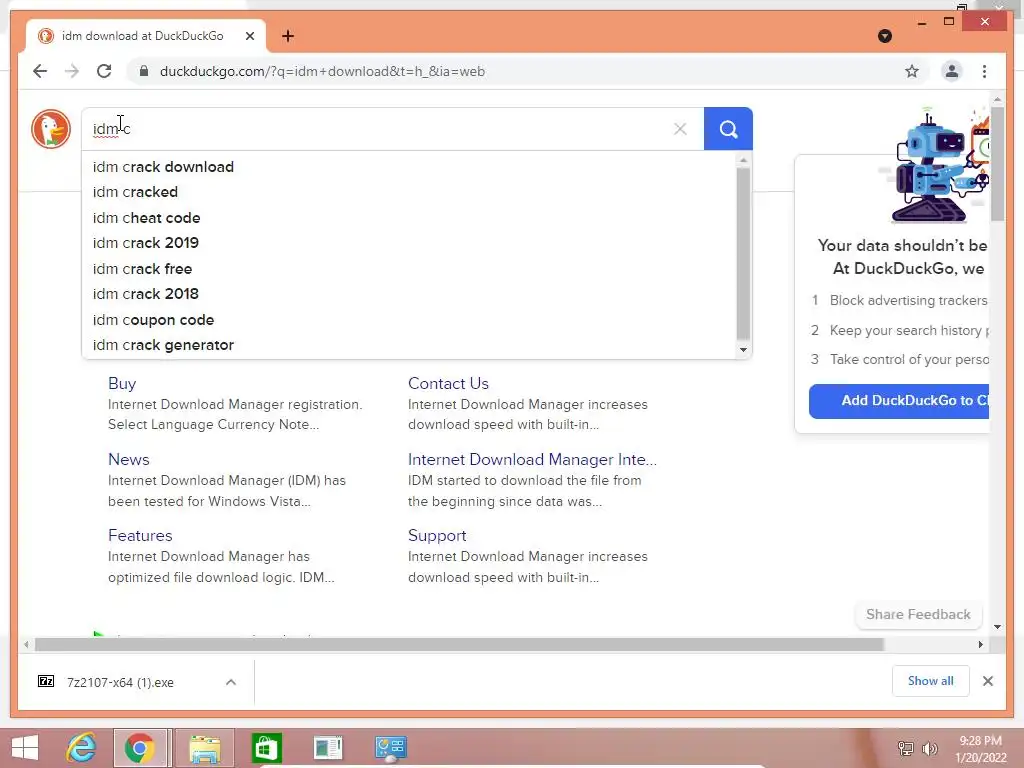Screen dimensions: 1024x768
Task: Click Add DuckDuckGo to Chrome button
Action: [x=899, y=400]
